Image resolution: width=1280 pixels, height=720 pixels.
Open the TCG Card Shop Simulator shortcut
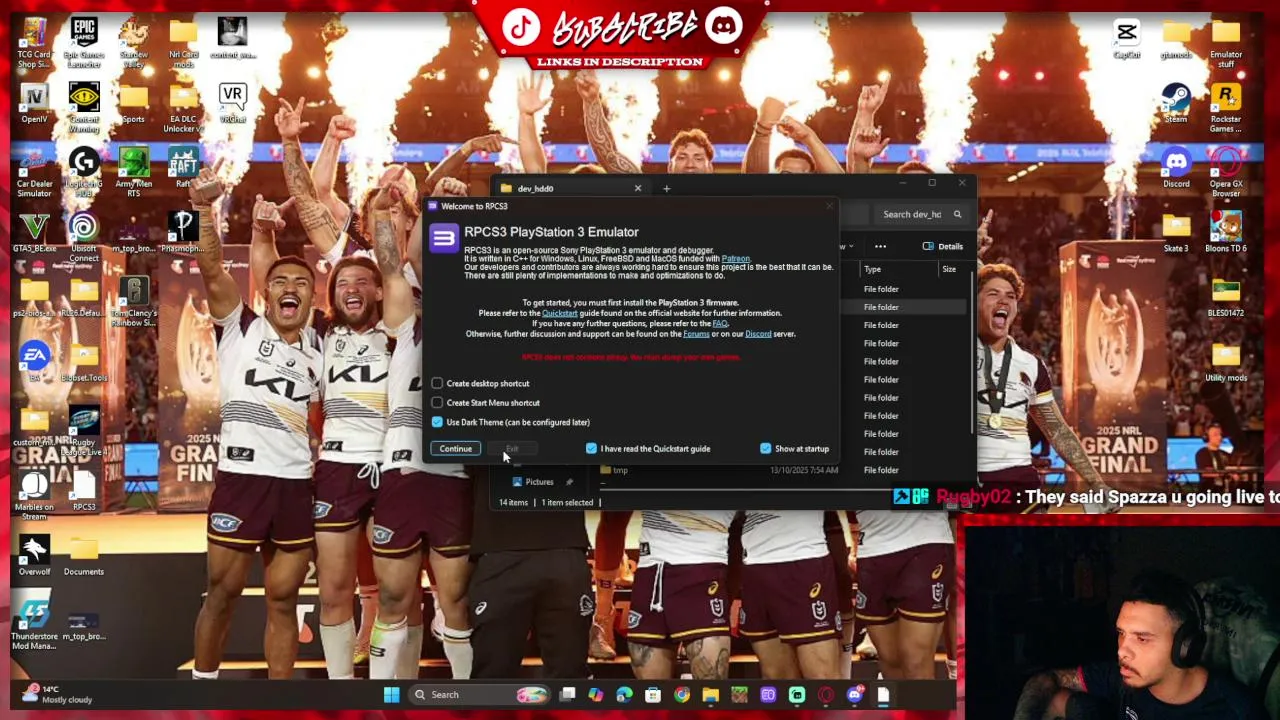coord(34,42)
